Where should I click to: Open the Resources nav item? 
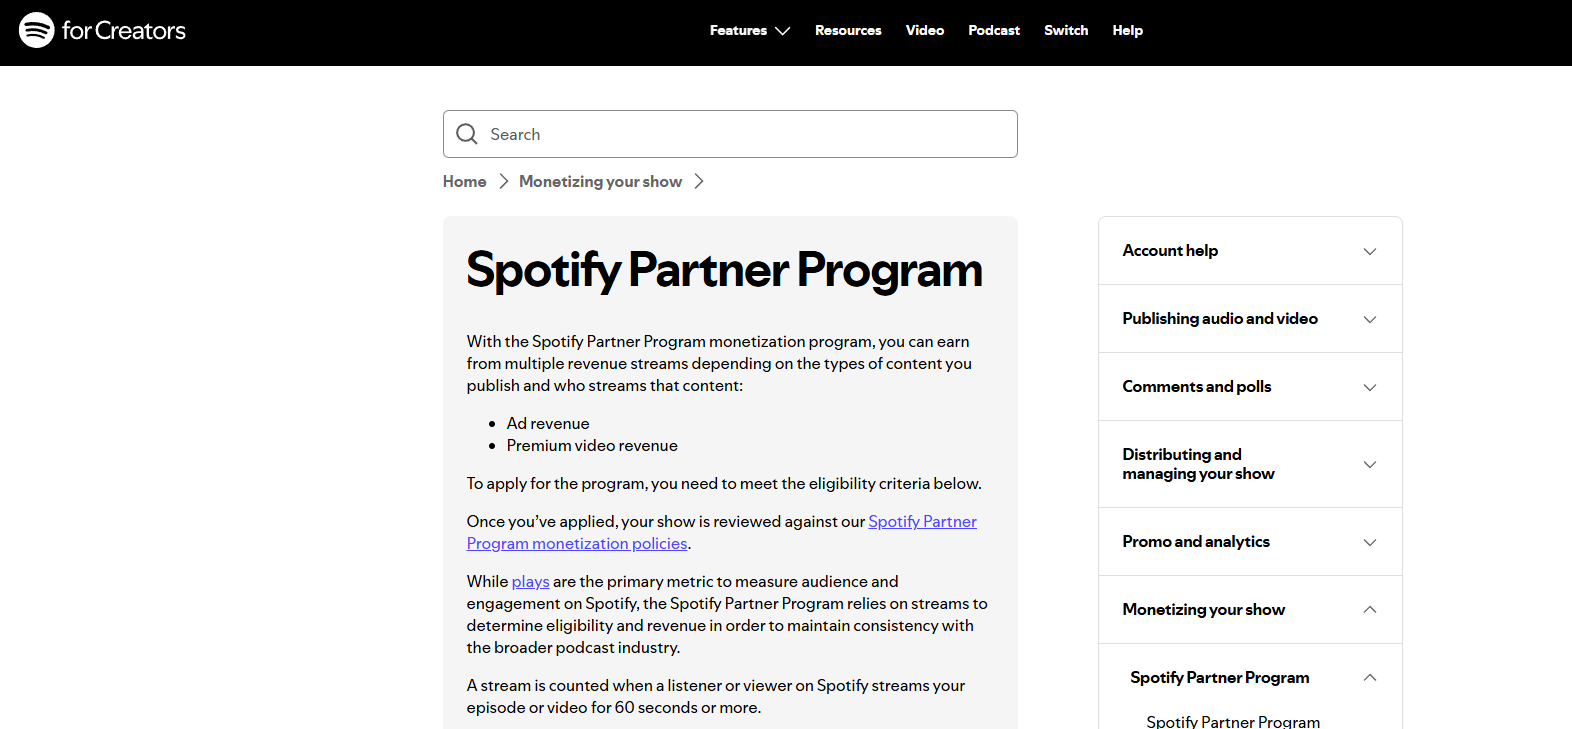pos(848,30)
